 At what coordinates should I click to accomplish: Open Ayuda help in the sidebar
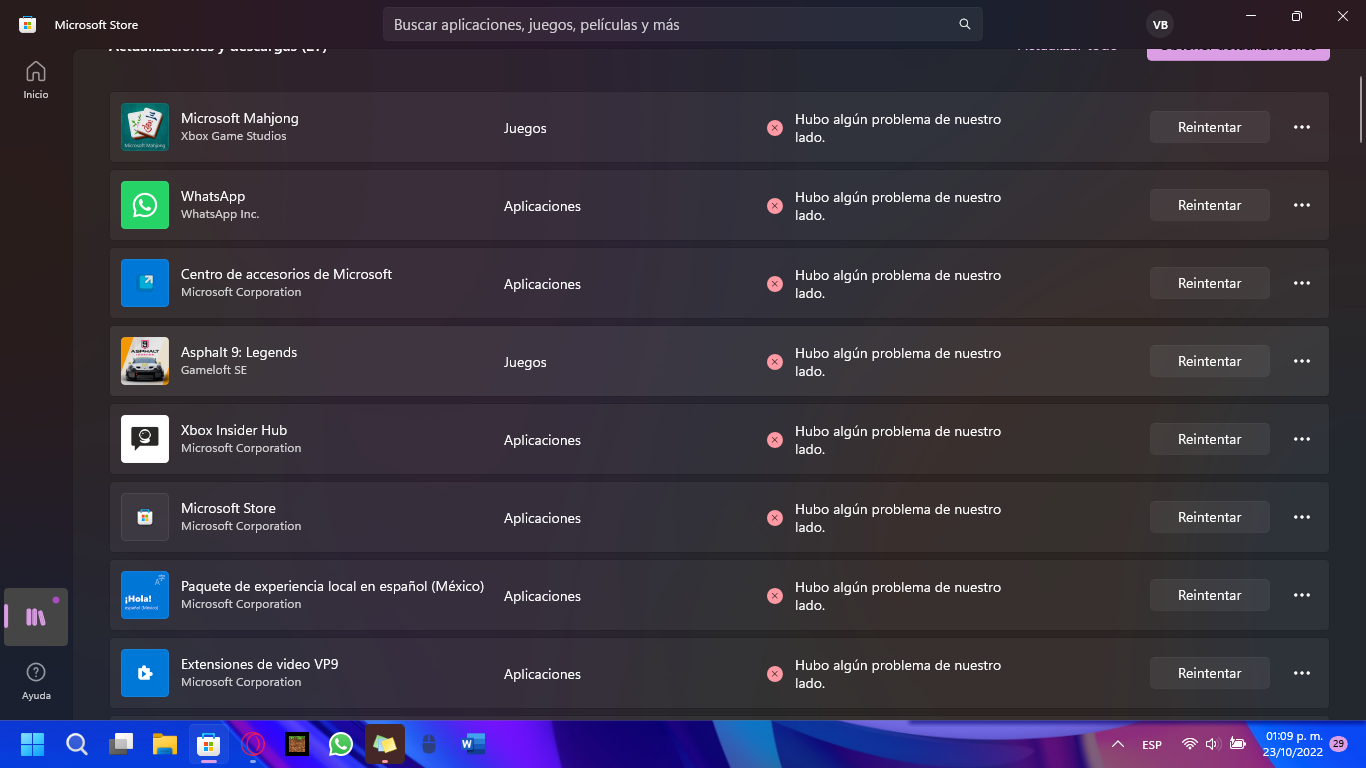pyautogui.click(x=36, y=681)
